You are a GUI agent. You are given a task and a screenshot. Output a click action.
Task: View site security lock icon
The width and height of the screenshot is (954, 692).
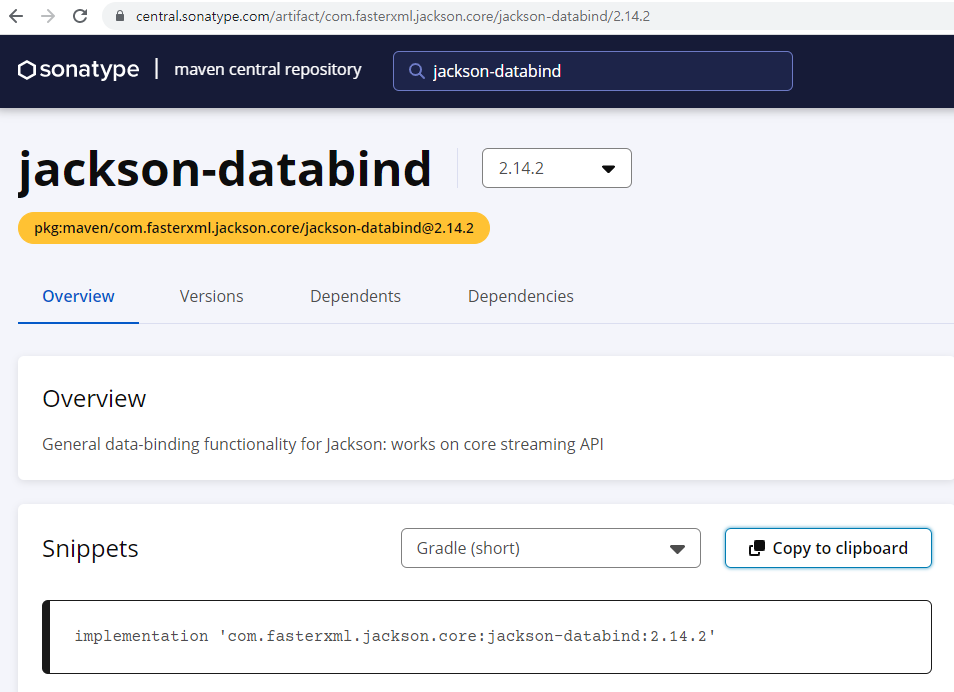click(x=120, y=16)
